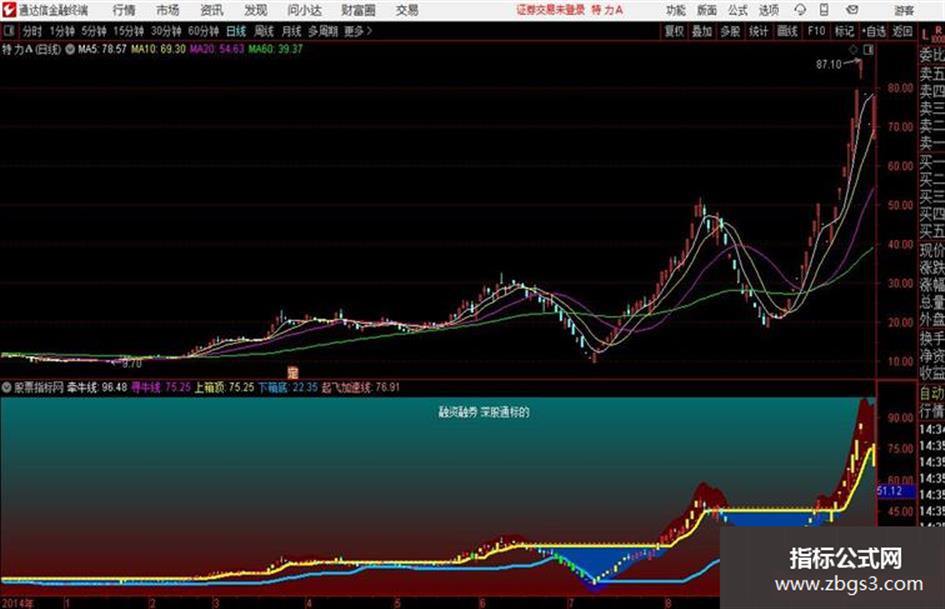The image size is (945, 609).
Task: Switch to 1分钟 period tab
Action: point(62,31)
